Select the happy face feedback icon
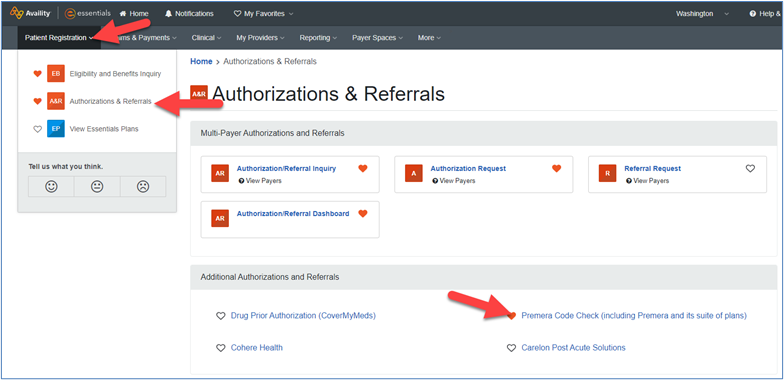784x380 pixels. pos(51,186)
